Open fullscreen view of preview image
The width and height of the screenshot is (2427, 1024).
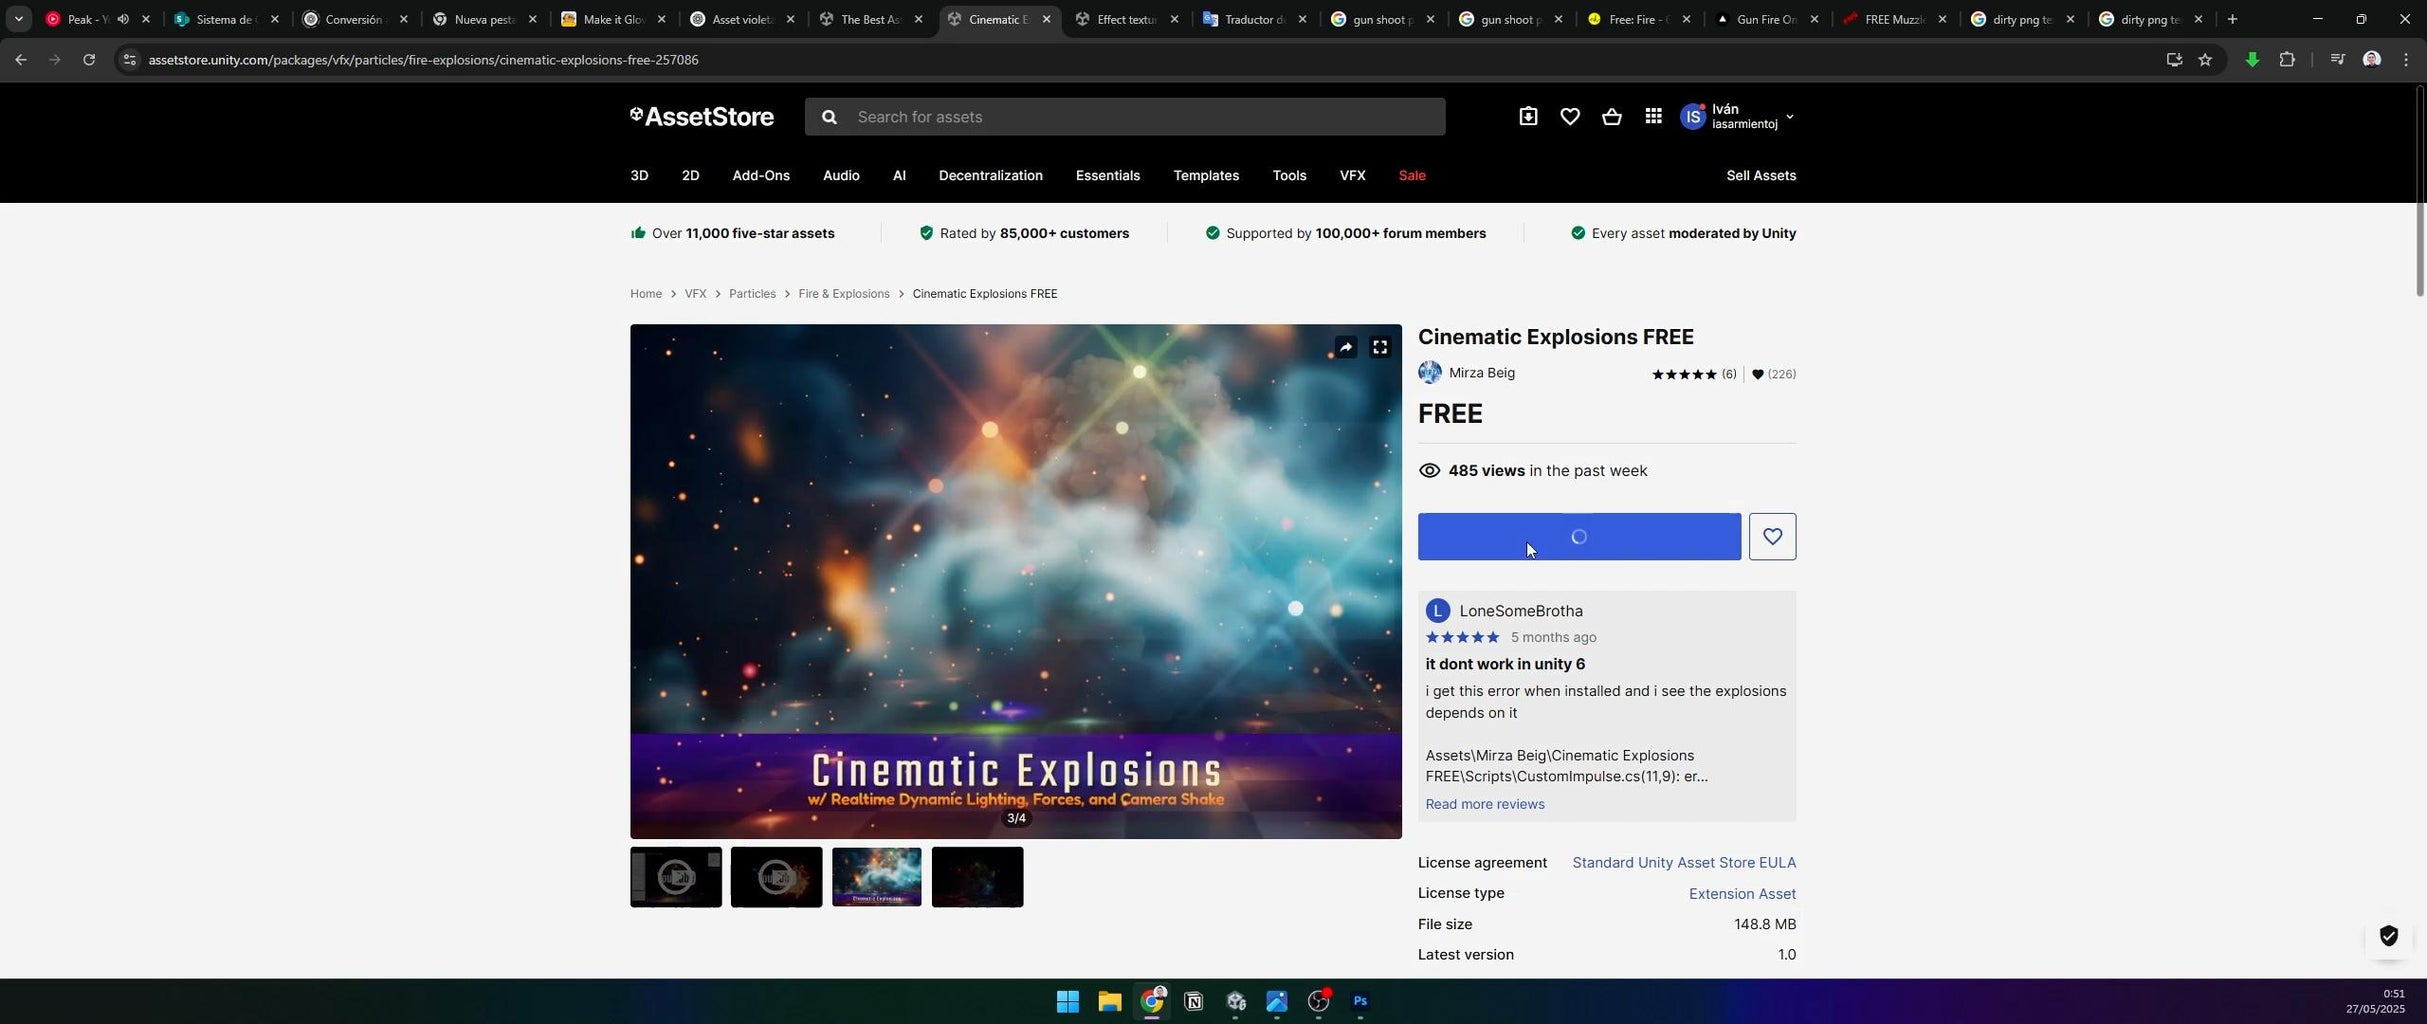pyautogui.click(x=1380, y=347)
